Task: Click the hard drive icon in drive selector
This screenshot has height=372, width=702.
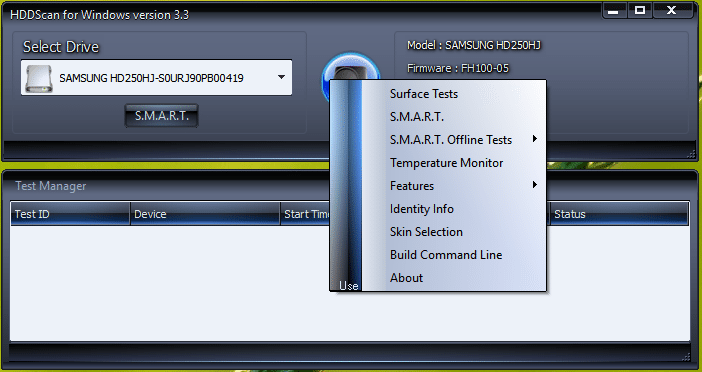Action: (x=39, y=78)
